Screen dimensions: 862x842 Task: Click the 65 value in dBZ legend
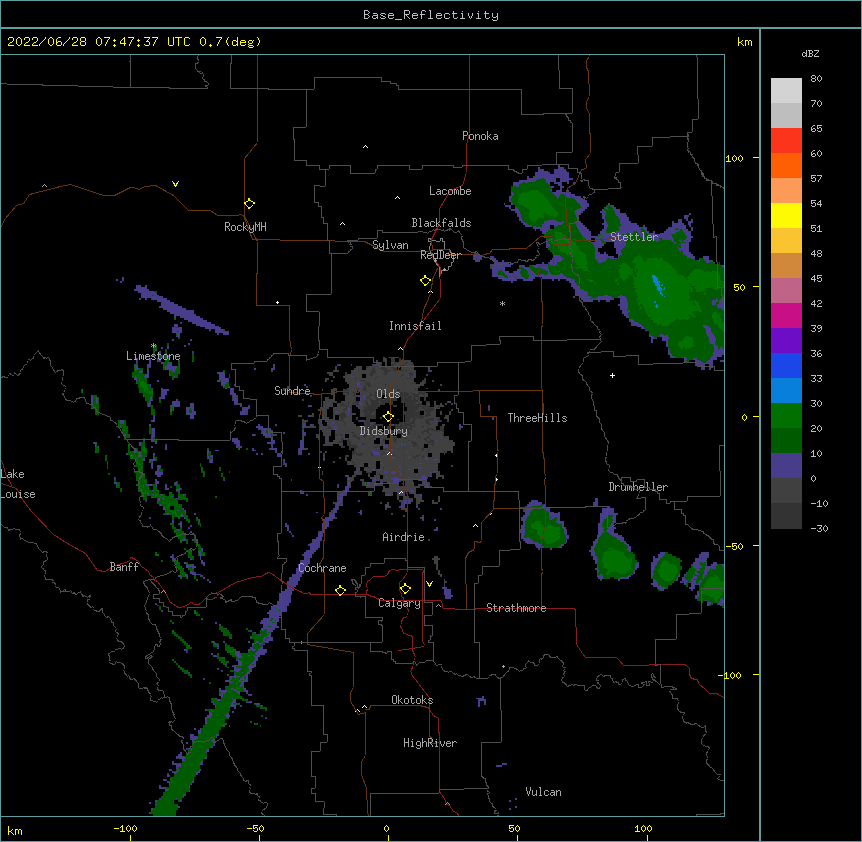tap(816, 129)
